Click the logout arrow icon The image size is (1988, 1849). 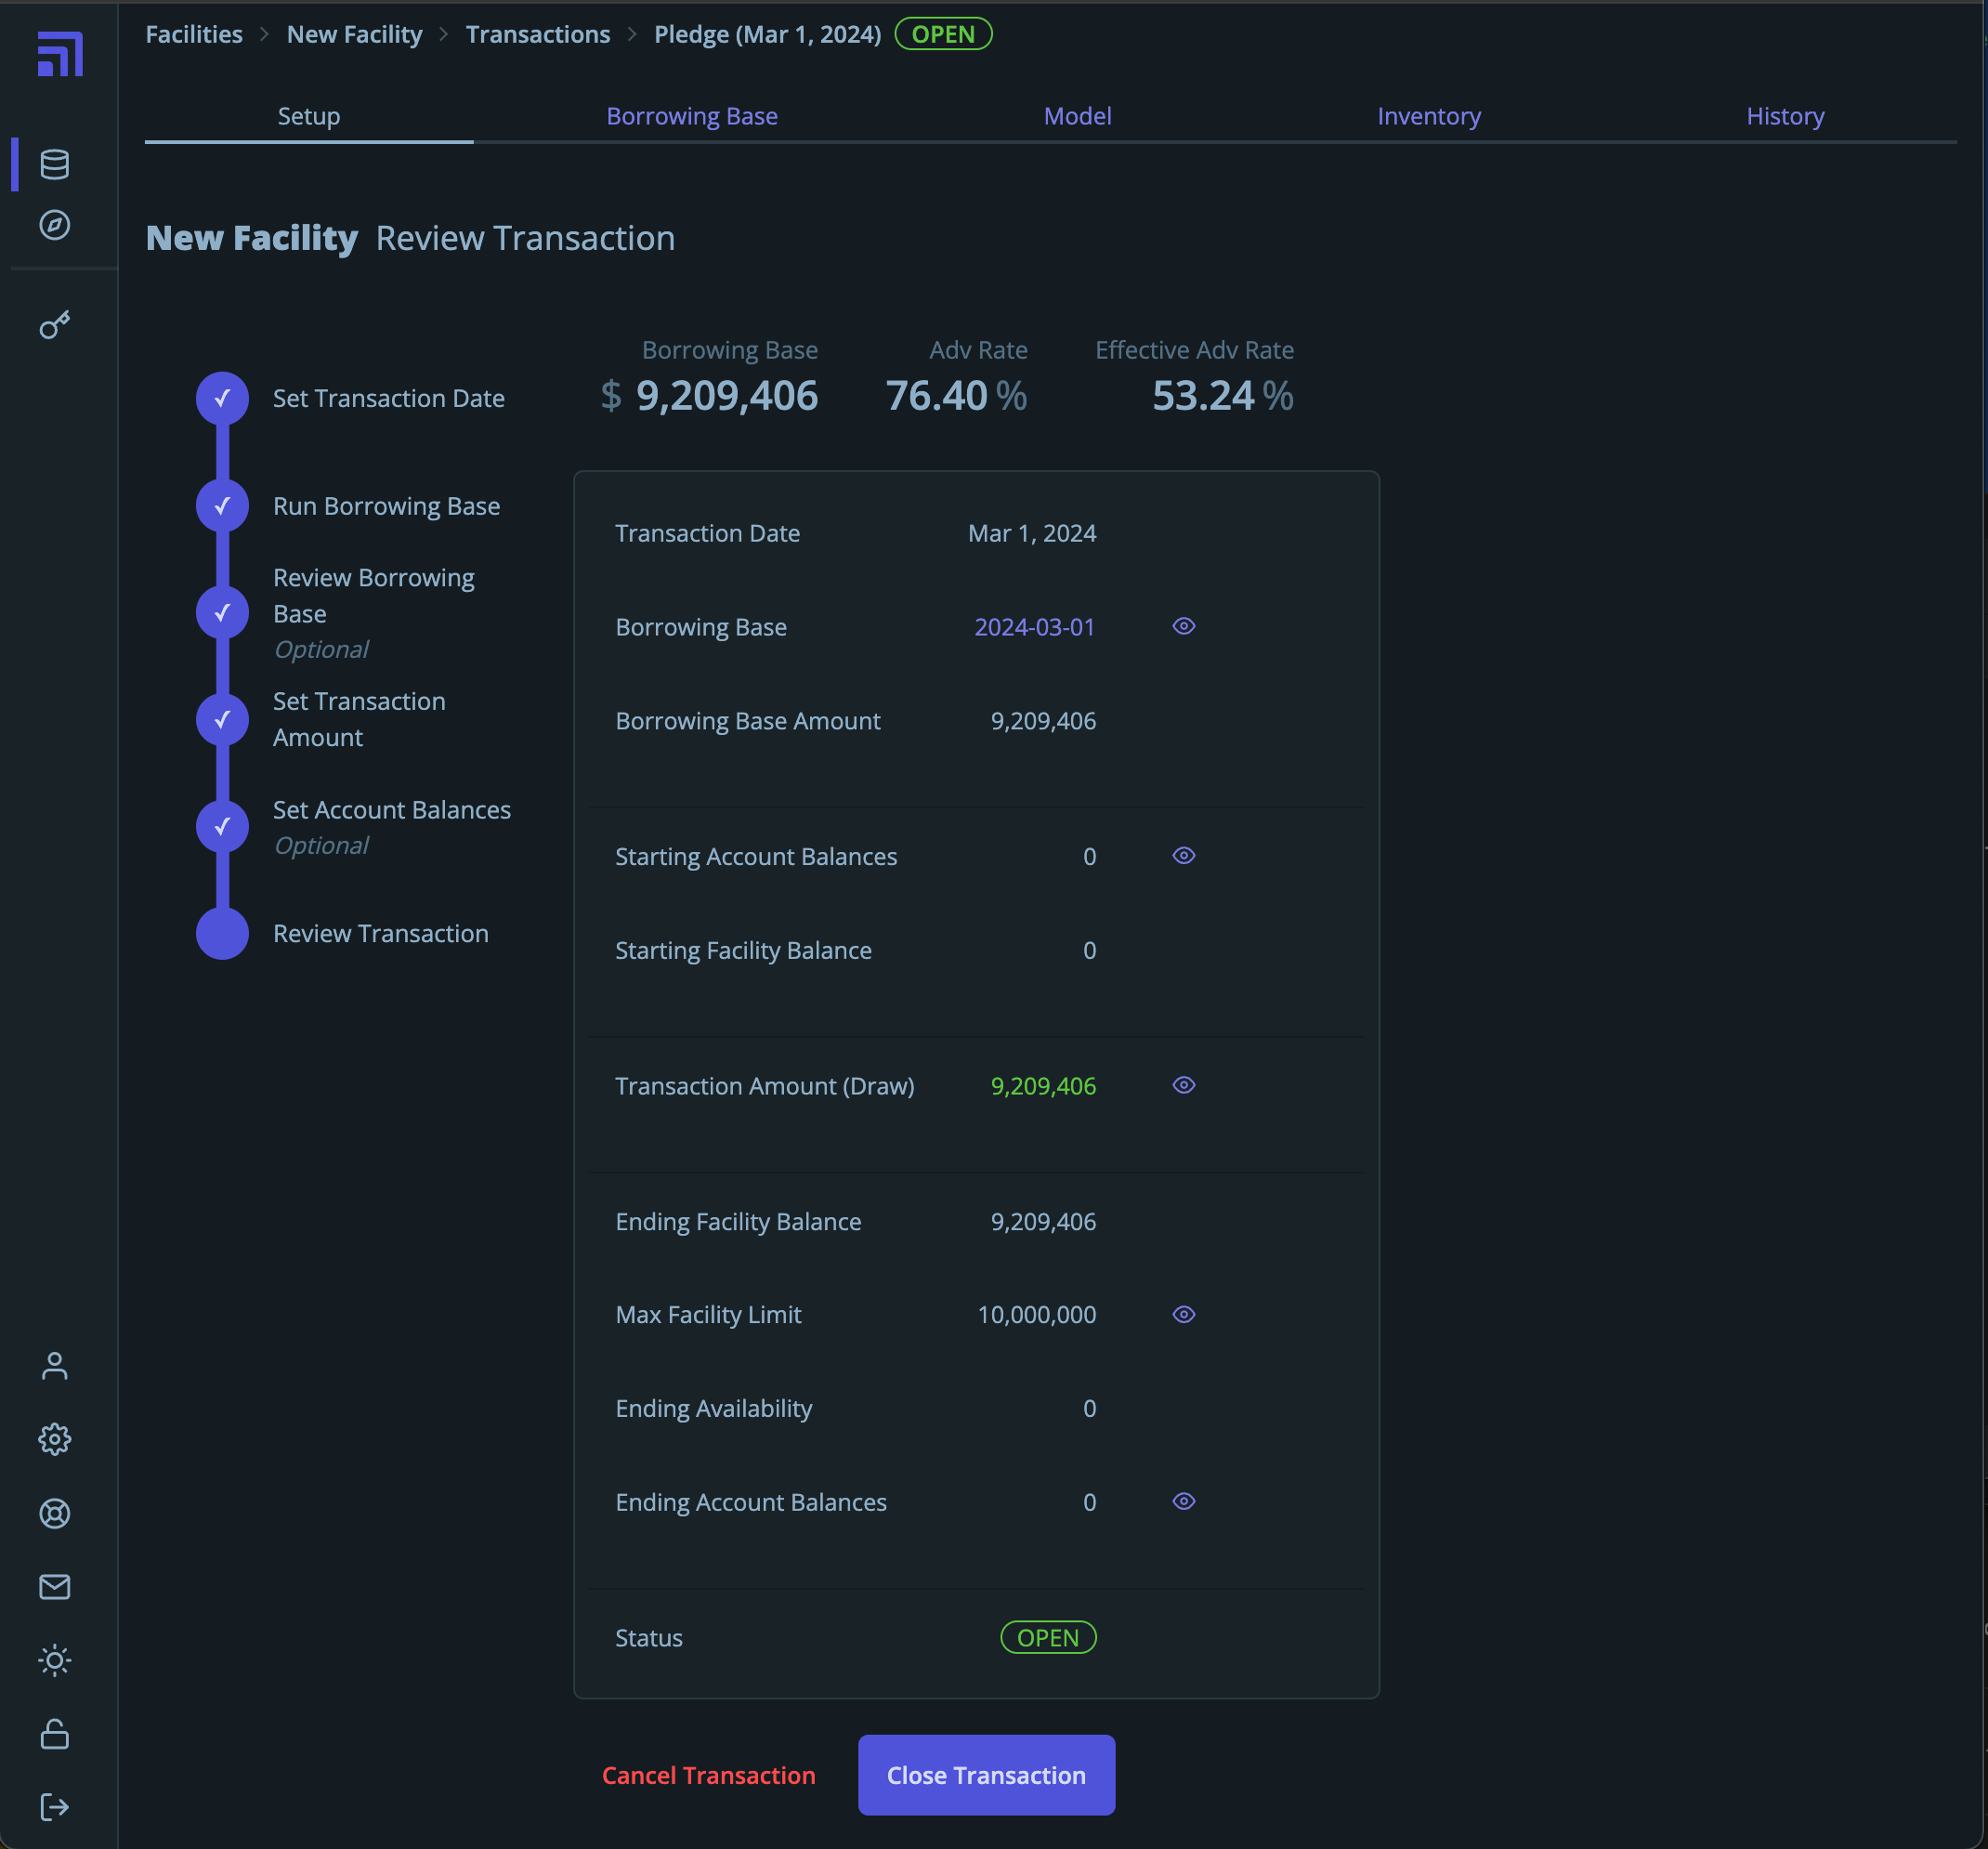[x=54, y=1807]
